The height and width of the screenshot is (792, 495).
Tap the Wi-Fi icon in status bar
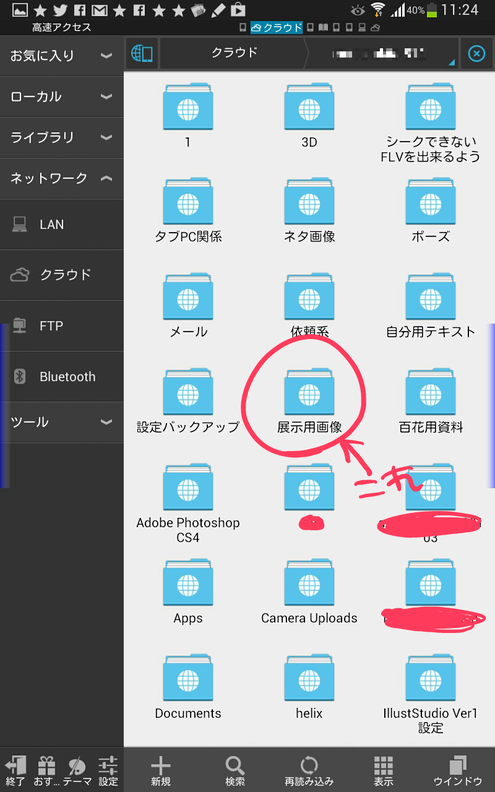[x=377, y=10]
